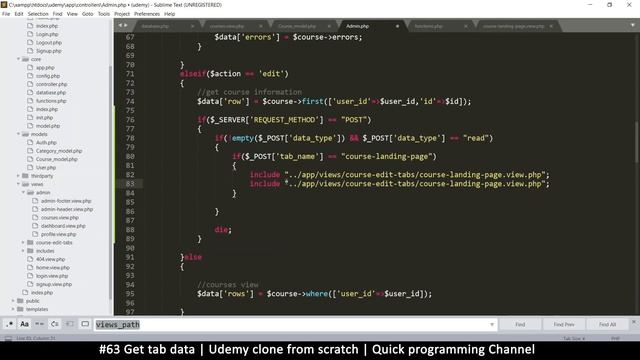This screenshot has width=640, height=360.
Task: Open database.php in sidebar tree
Action: point(51,93)
